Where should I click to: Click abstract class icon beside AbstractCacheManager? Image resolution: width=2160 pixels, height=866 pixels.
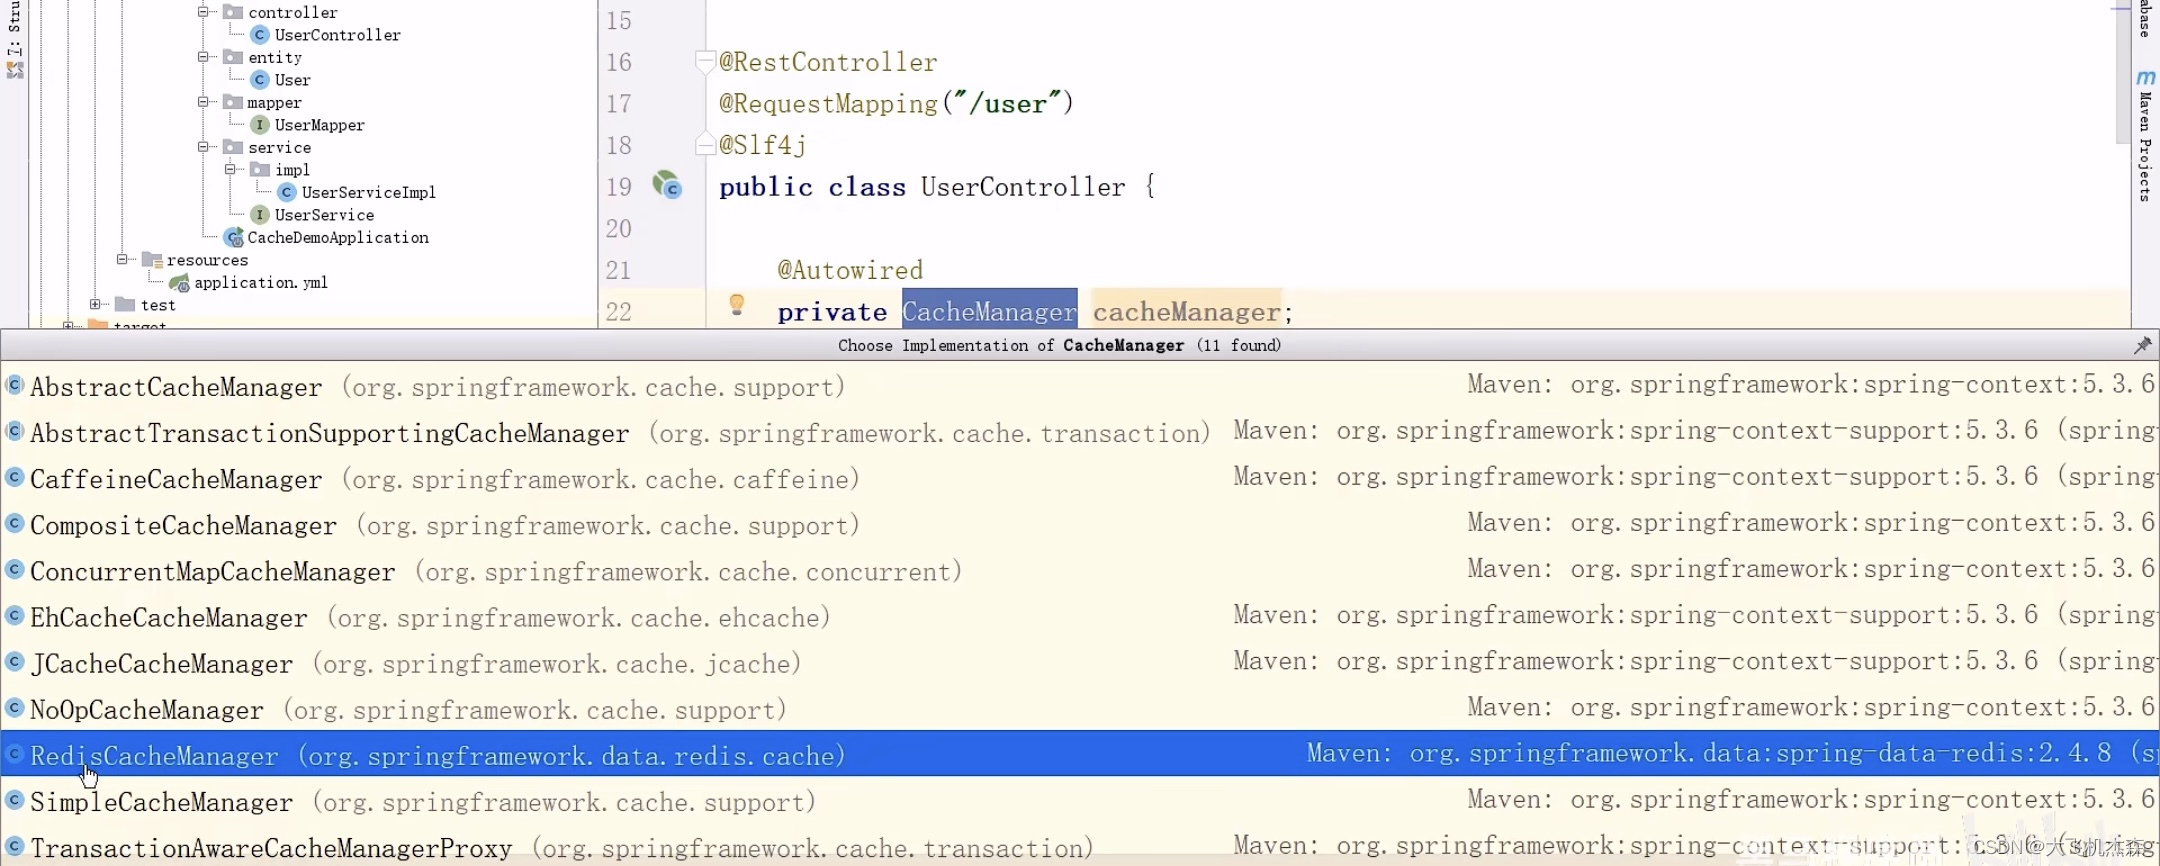[14, 385]
